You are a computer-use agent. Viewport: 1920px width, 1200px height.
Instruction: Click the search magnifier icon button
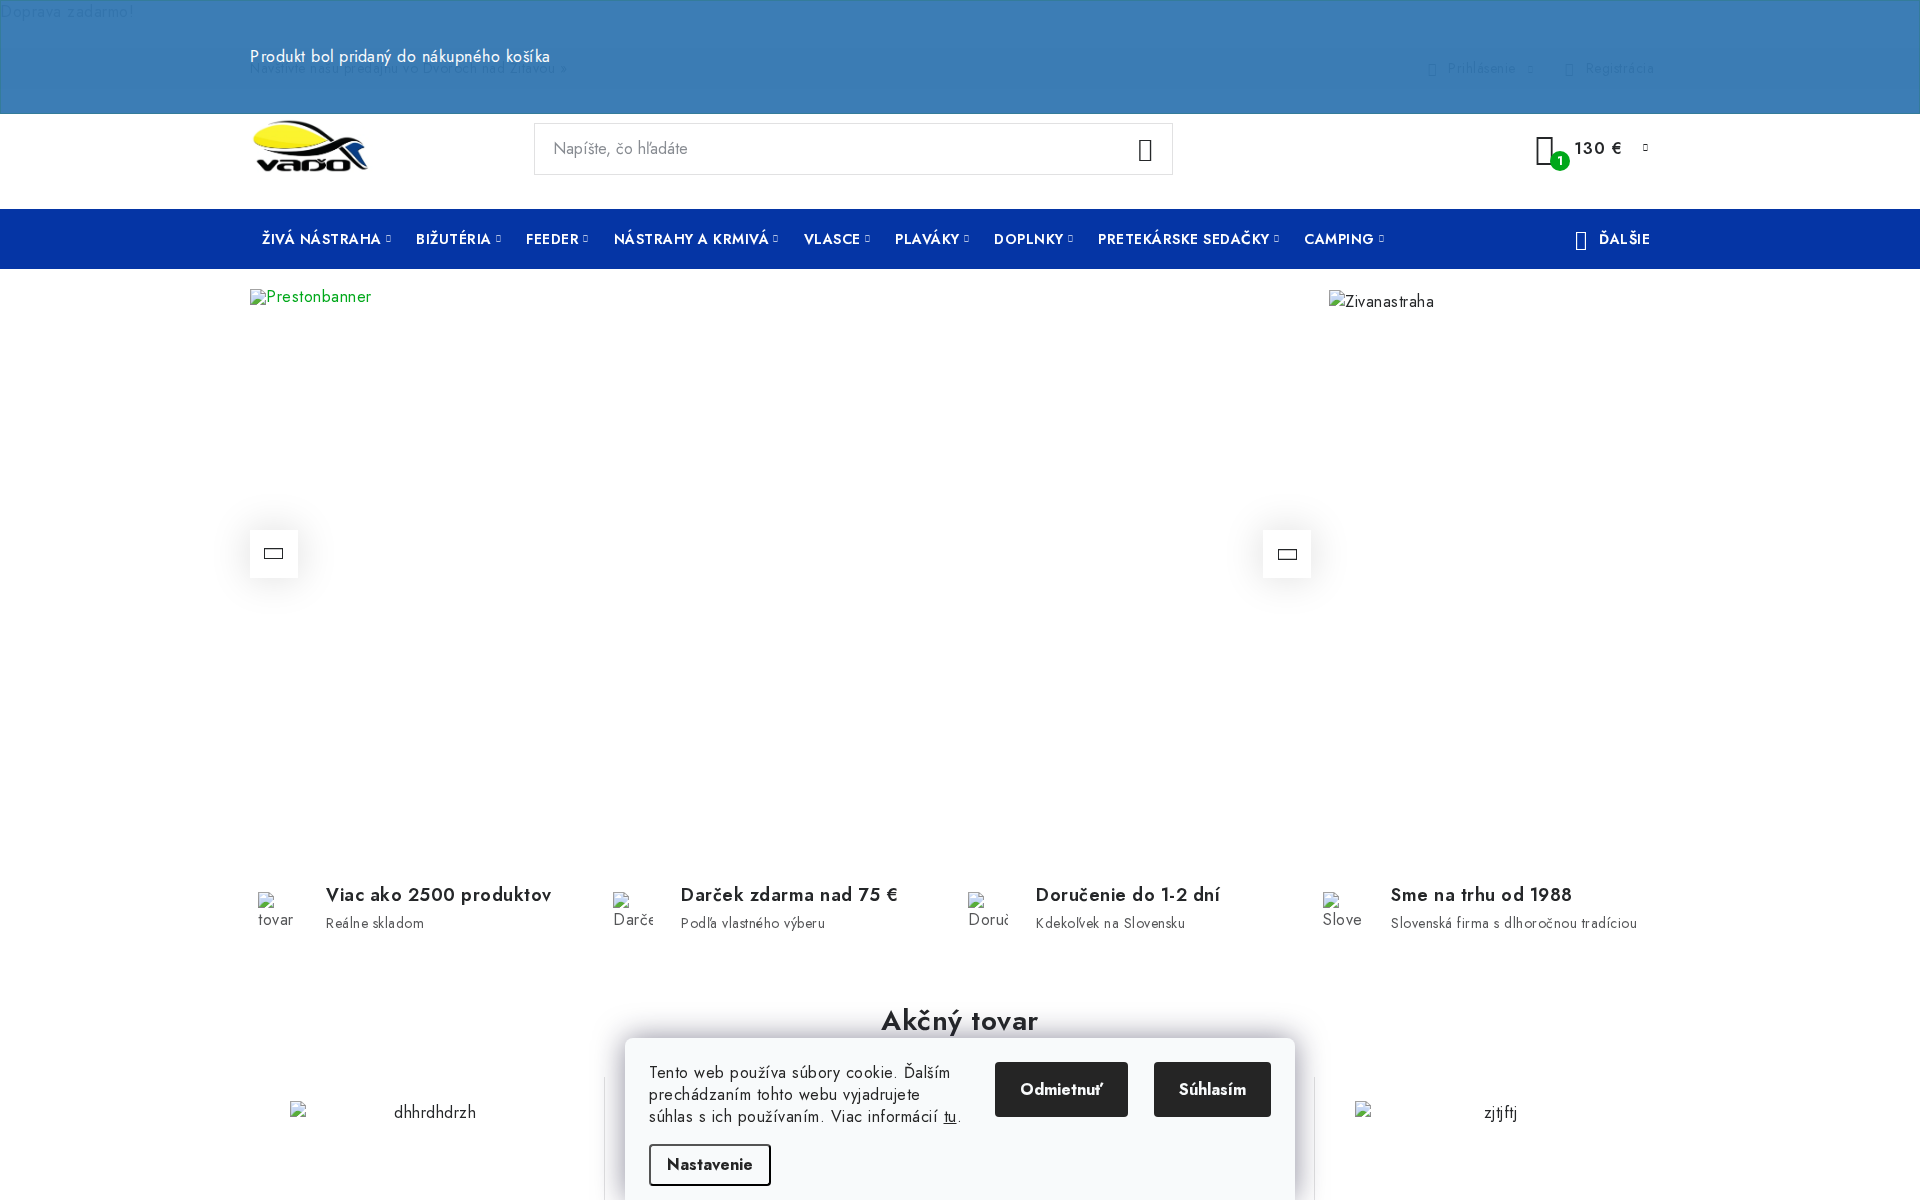click(x=1145, y=150)
